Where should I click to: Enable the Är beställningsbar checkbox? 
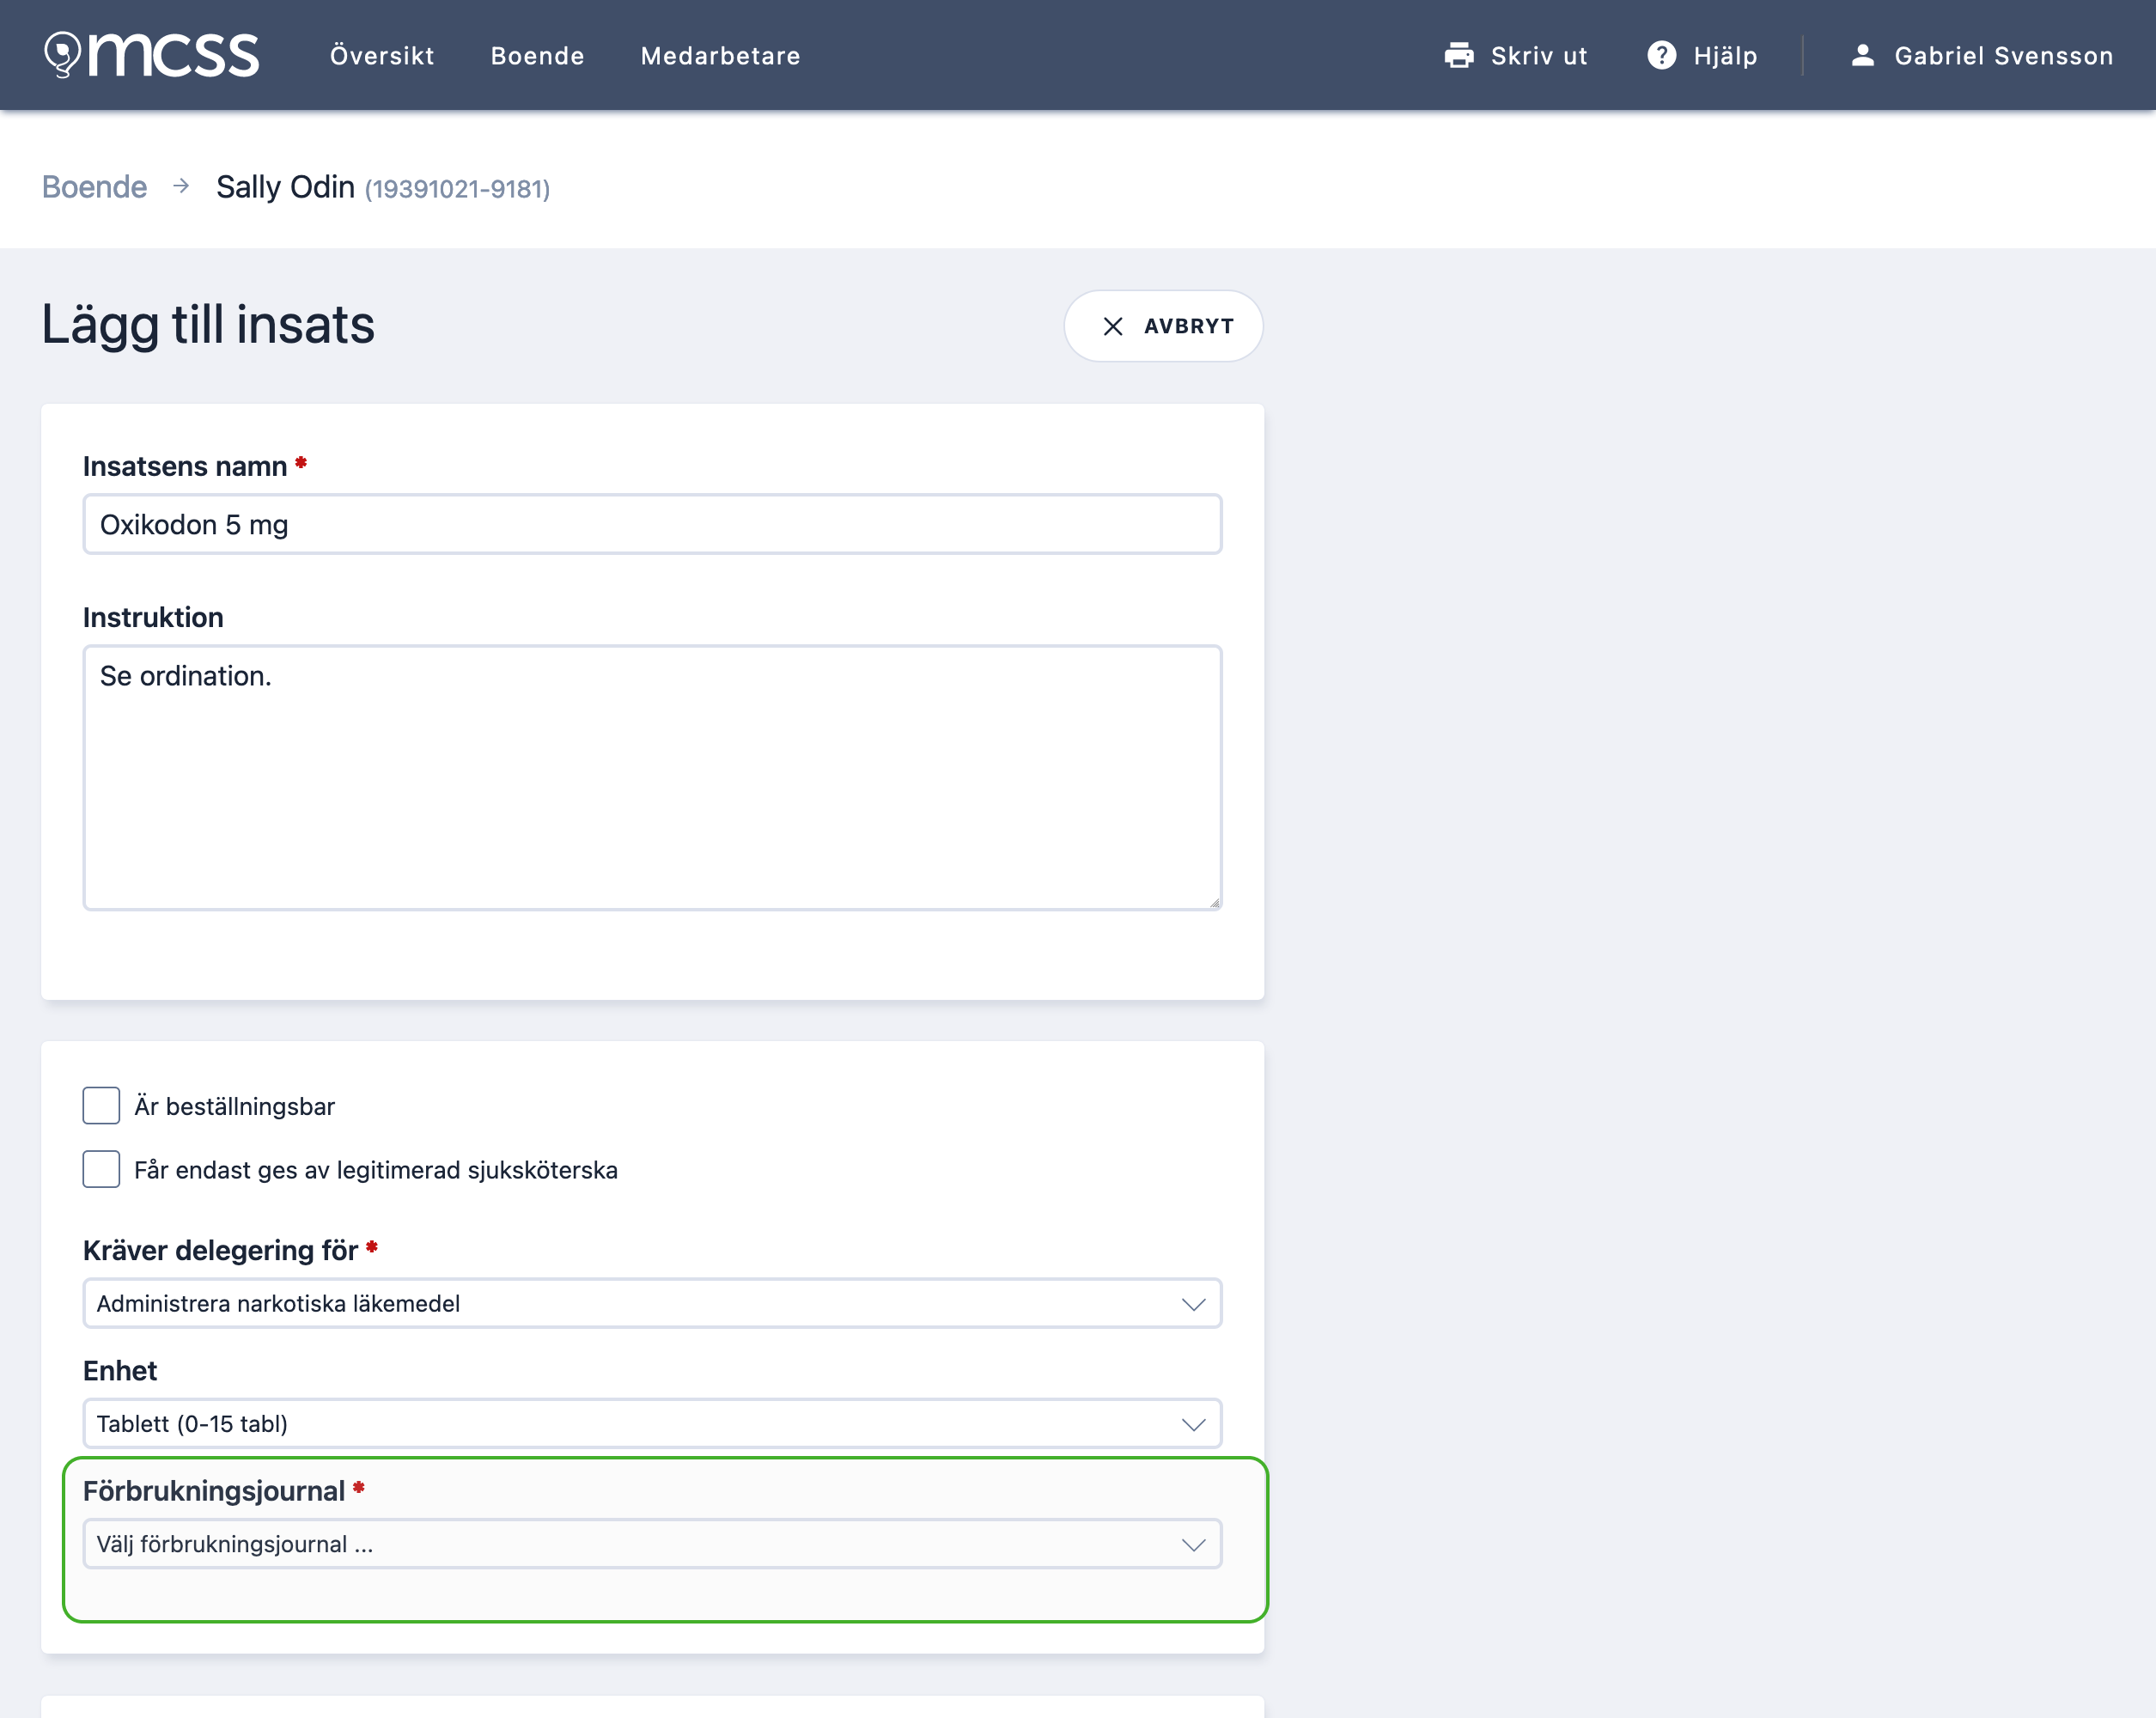click(x=101, y=1106)
